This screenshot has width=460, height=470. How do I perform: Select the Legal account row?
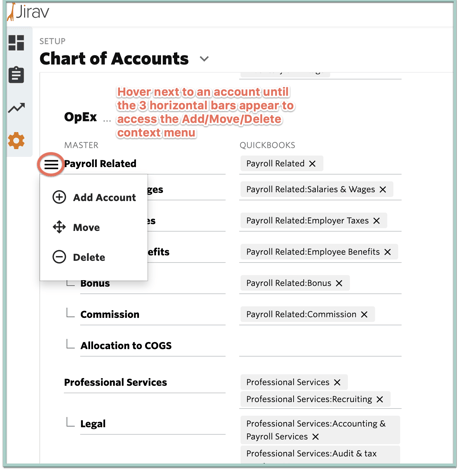pos(93,424)
